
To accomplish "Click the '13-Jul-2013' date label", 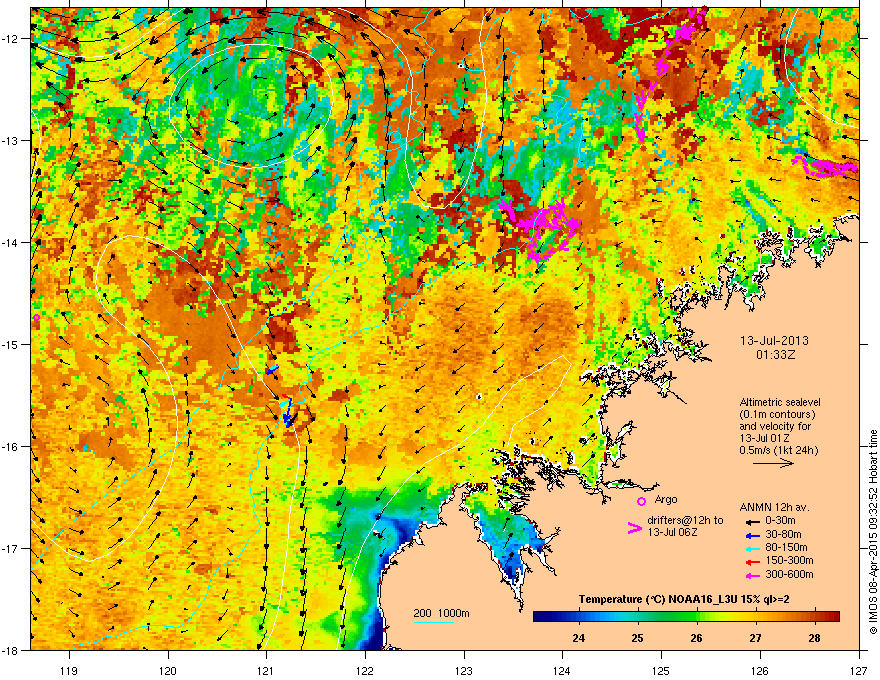I will 774,341.
